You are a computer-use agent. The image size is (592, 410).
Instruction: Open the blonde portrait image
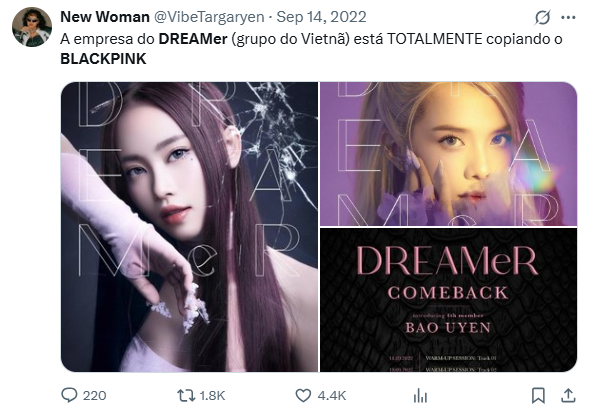[449, 154]
